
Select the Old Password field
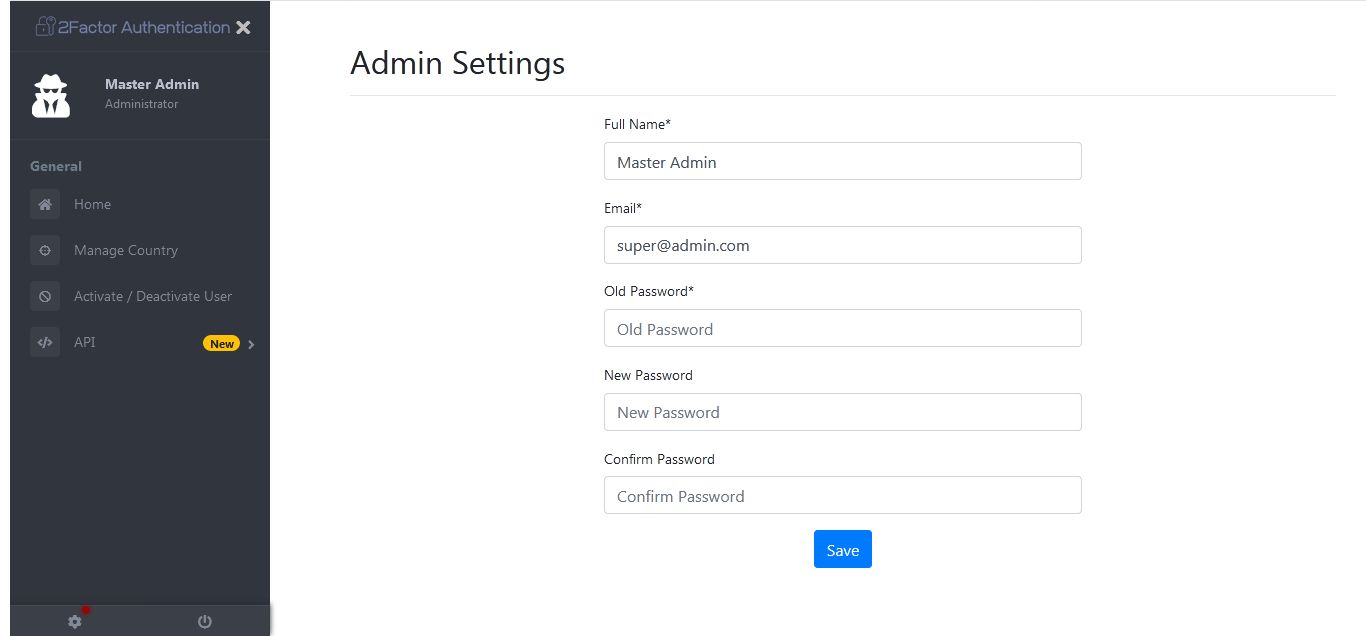tap(842, 328)
